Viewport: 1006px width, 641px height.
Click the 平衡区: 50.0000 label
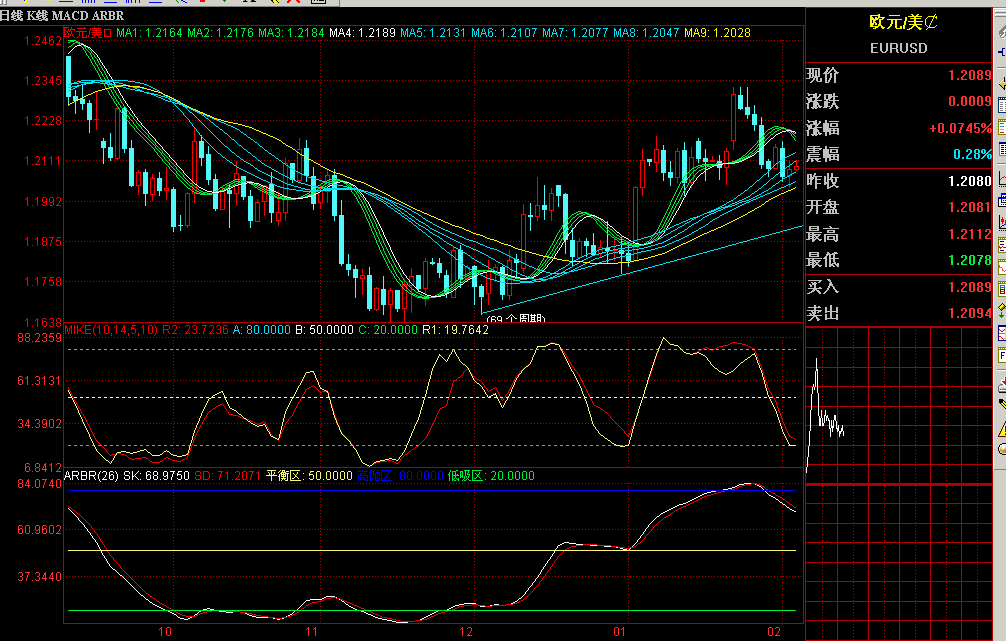pyautogui.click(x=309, y=476)
